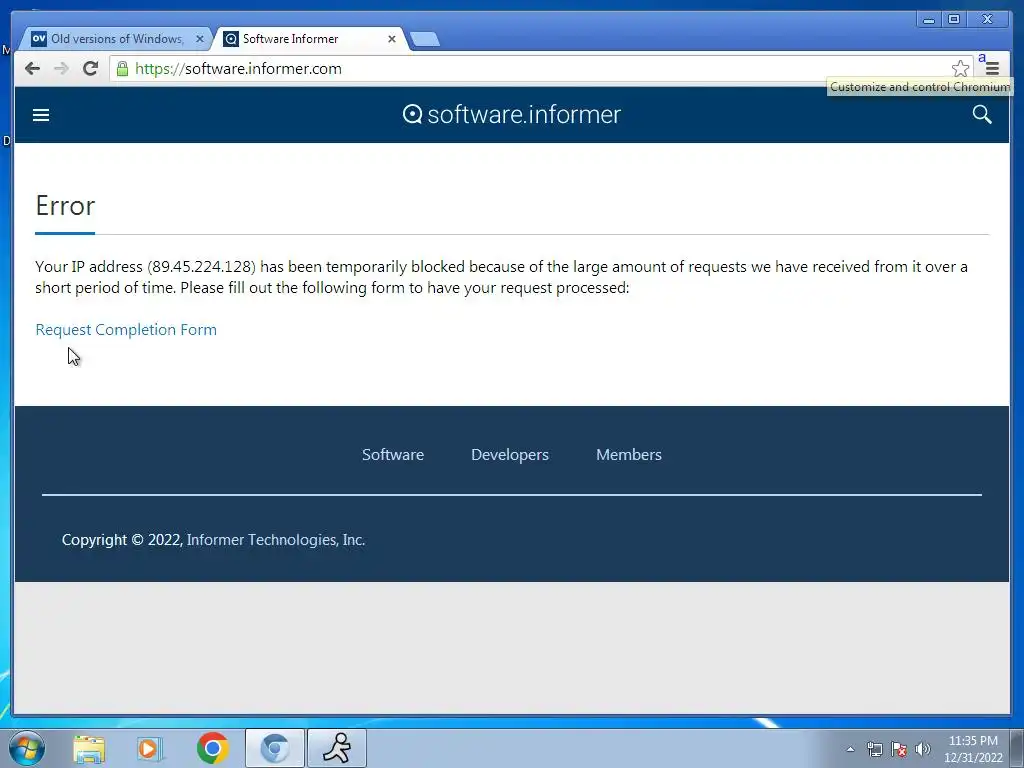The width and height of the screenshot is (1024, 768).
Task: Minimize the Chromium window
Action: (x=929, y=20)
